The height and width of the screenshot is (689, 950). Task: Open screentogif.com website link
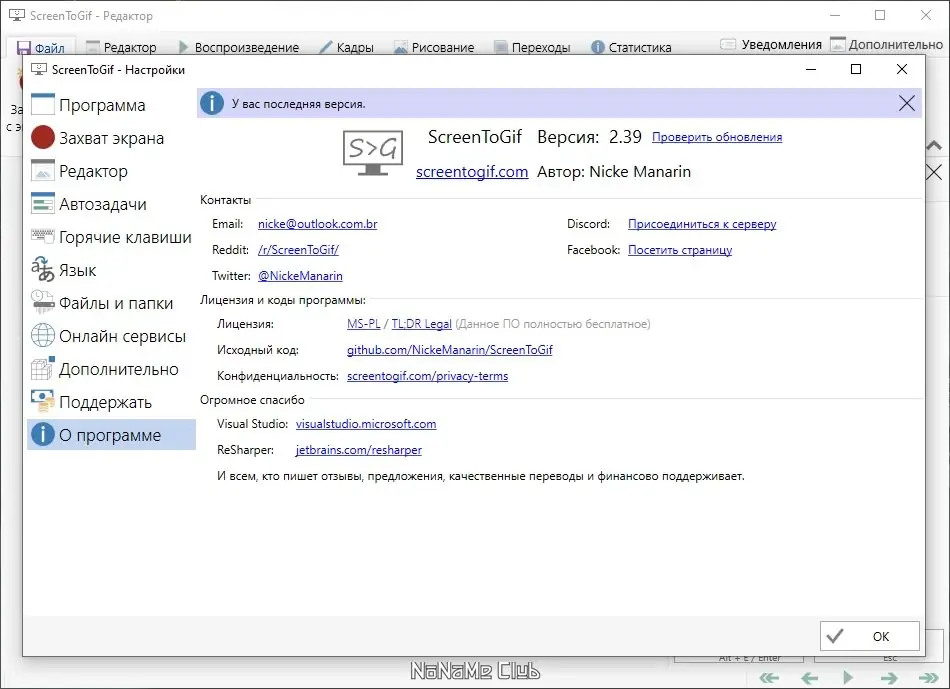tap(472, 172)
